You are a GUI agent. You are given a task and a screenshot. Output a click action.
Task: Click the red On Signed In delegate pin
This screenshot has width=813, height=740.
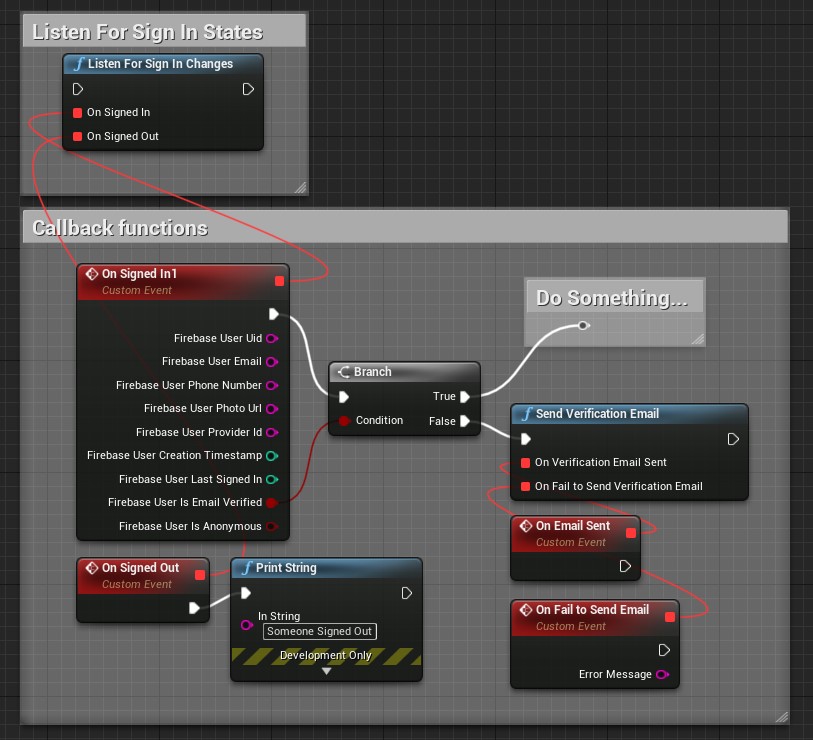[x=77, y=113]
